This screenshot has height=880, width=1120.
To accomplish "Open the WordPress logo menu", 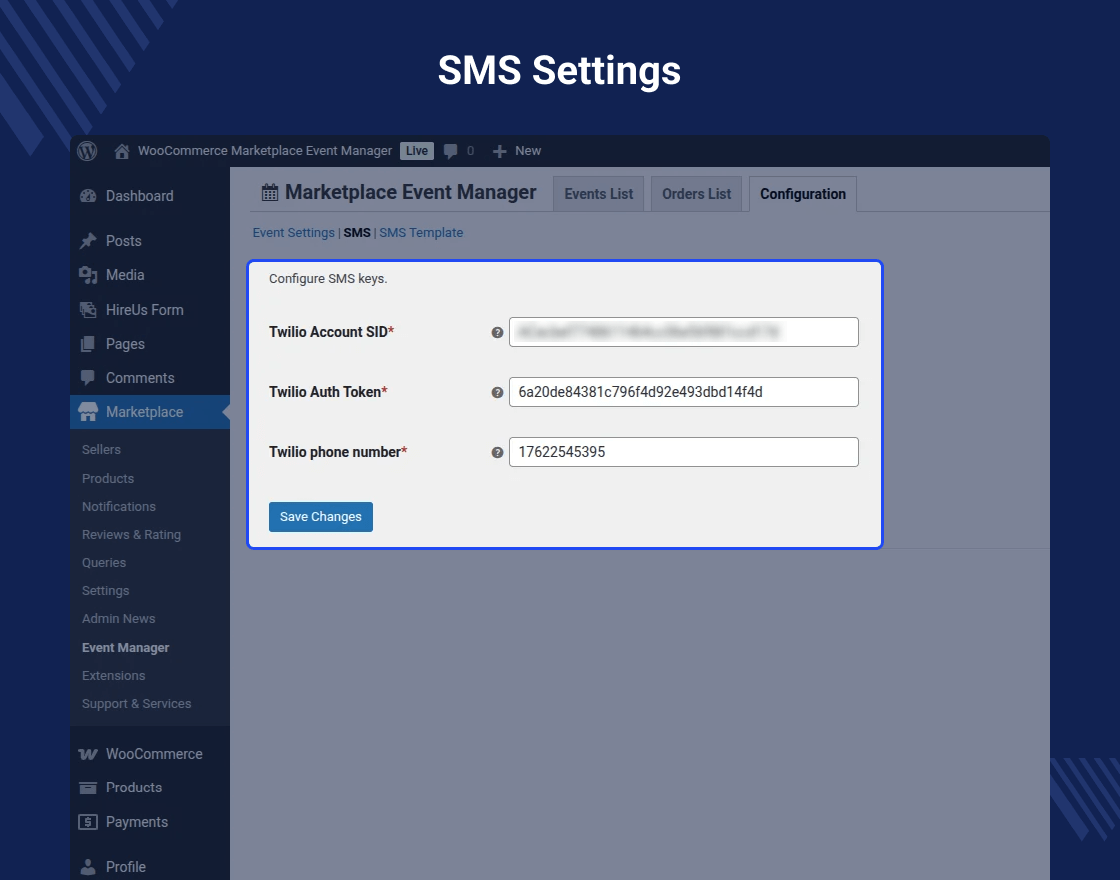I will coord(87,150).
